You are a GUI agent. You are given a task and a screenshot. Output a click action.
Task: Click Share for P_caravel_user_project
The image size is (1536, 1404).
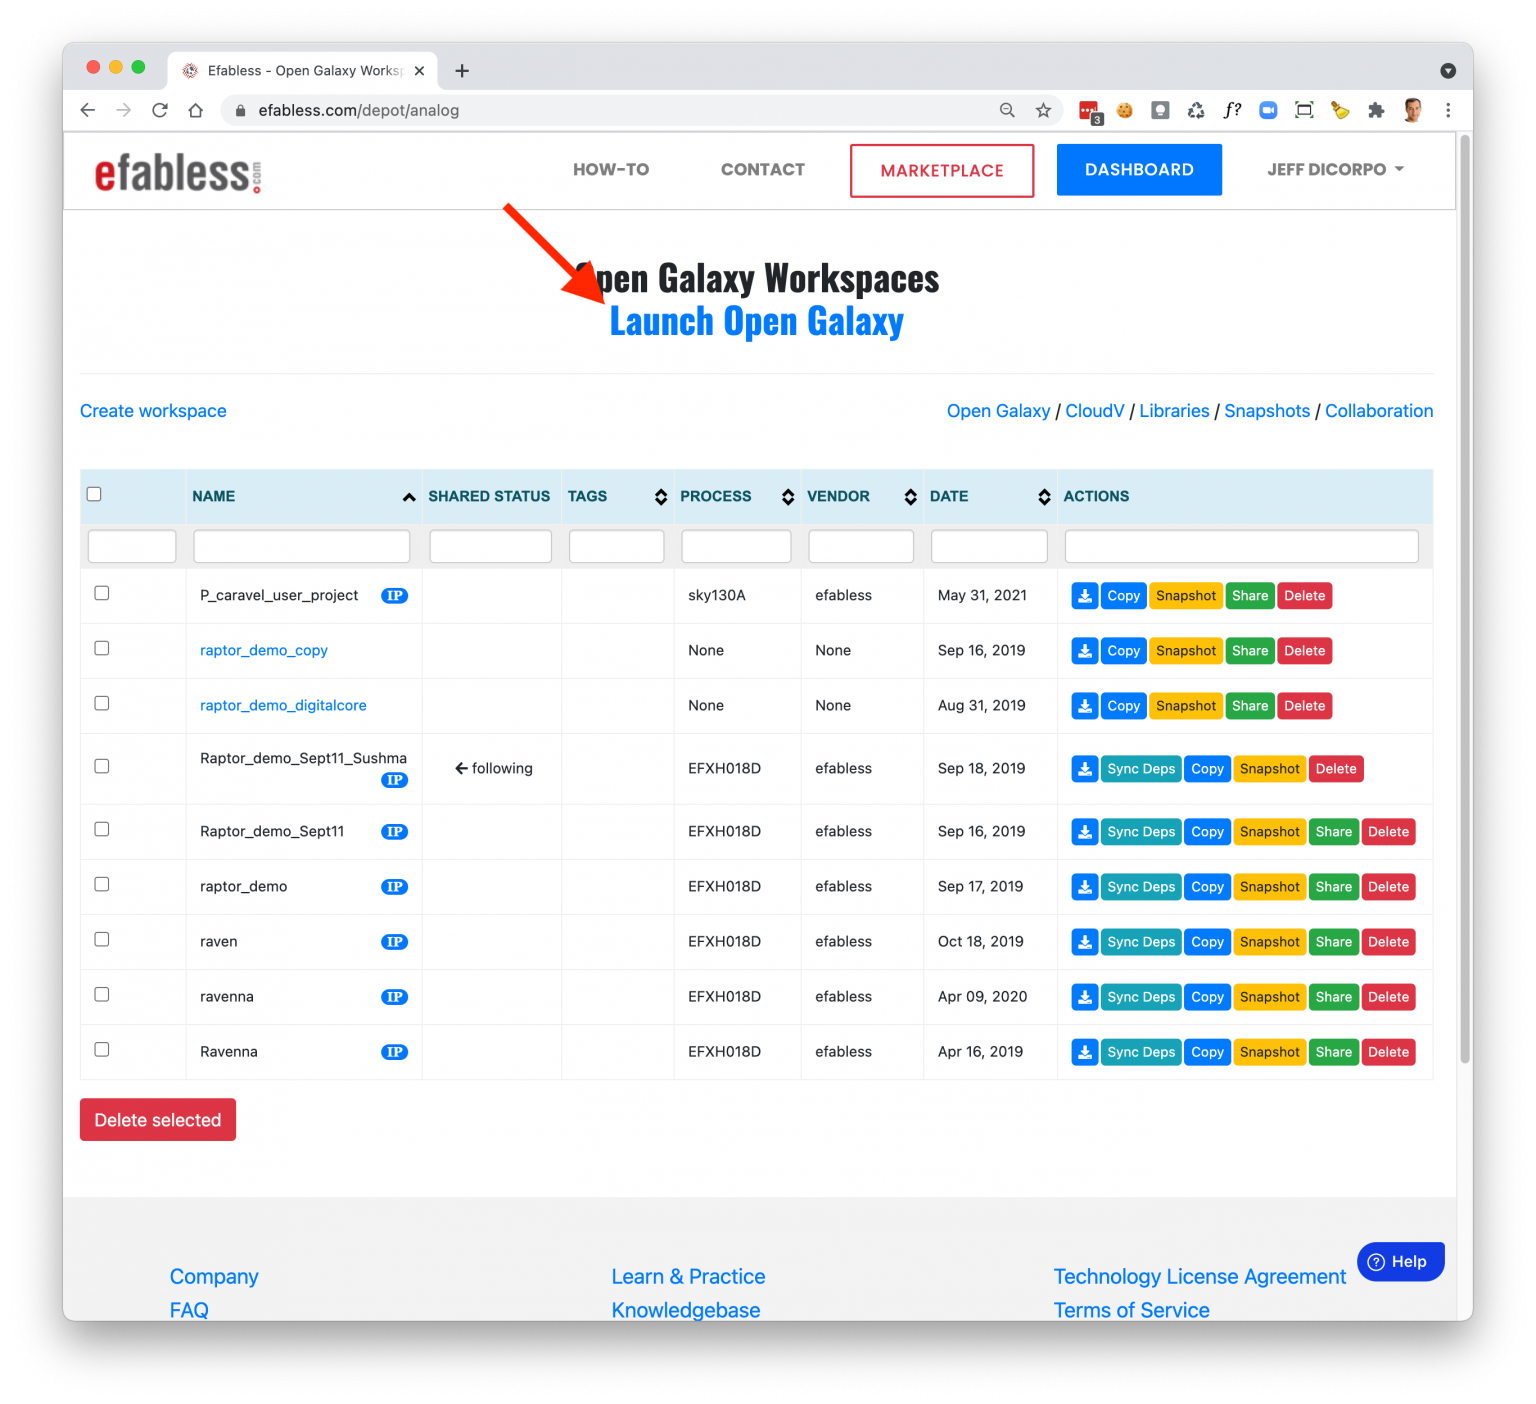pyautogui.click(x=1250, y=596)
